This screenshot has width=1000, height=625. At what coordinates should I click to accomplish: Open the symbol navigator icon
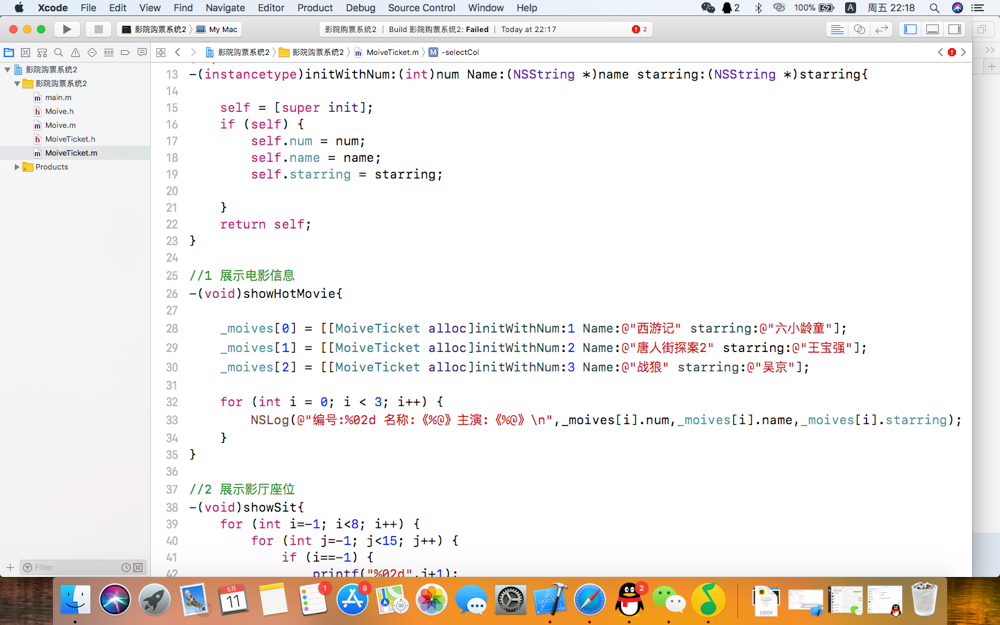point(42,52)
